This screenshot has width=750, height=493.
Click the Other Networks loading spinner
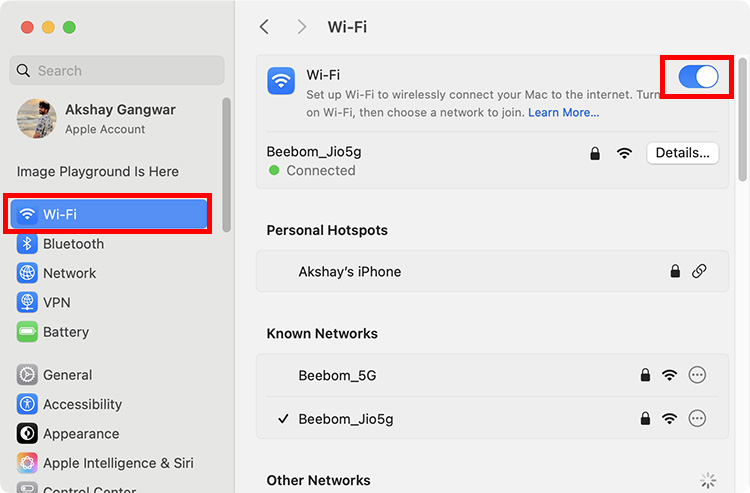pos(708,480)
